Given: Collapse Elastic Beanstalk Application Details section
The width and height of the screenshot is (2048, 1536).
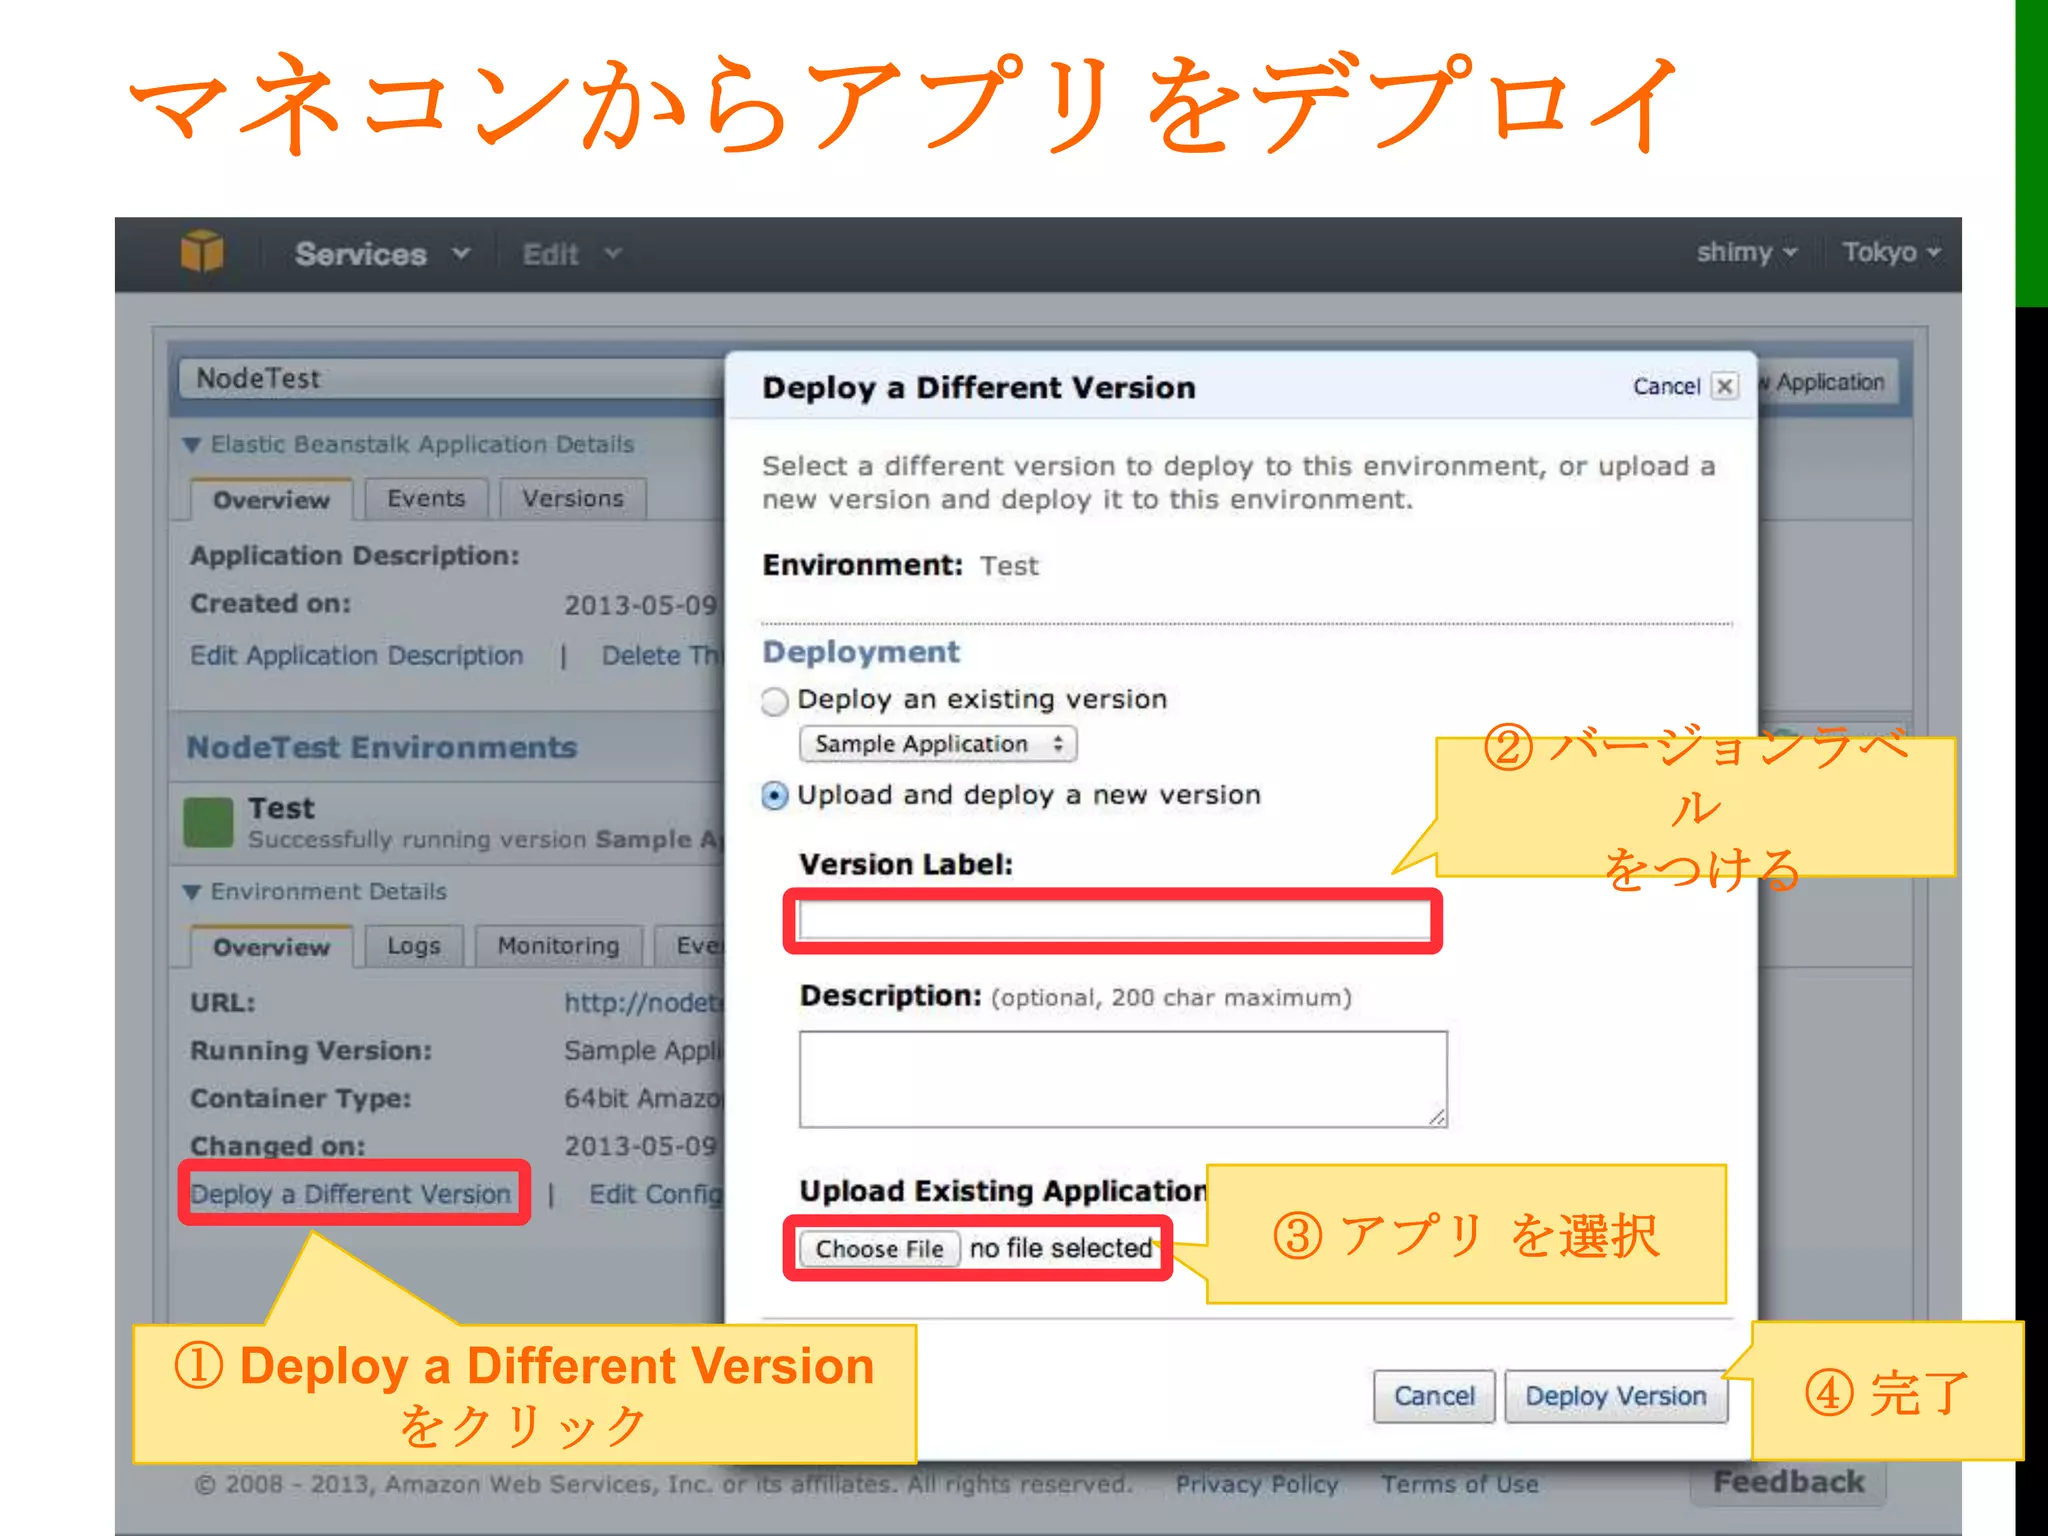Looking at the screenshot, I should pyautogui.click(x=192, y=445).
